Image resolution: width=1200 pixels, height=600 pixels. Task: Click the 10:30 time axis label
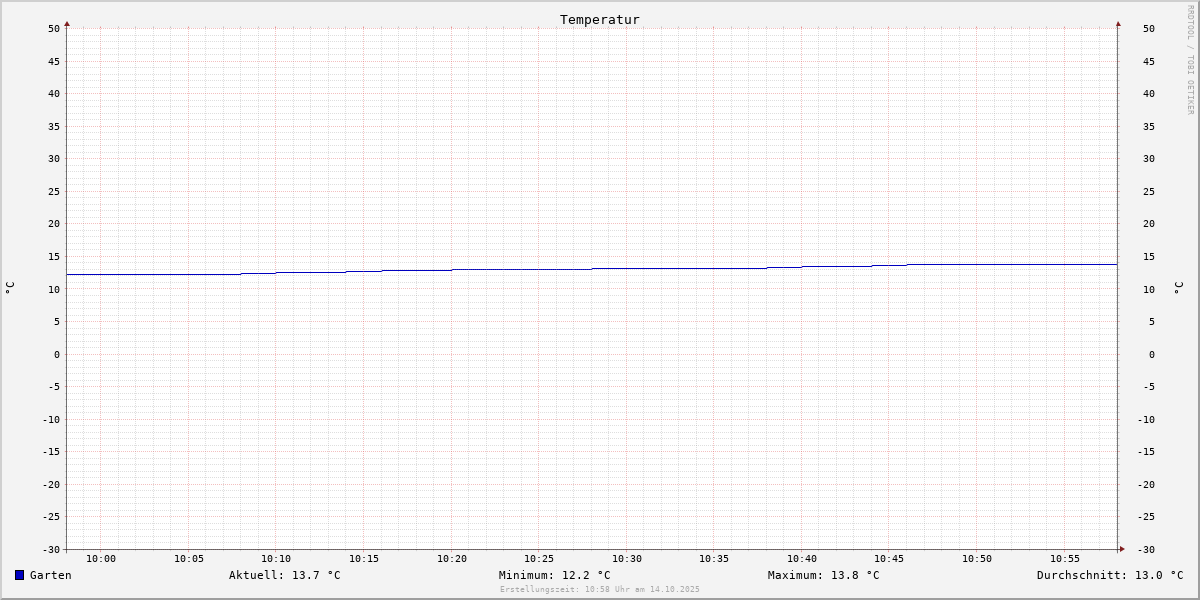click(627, 559)
